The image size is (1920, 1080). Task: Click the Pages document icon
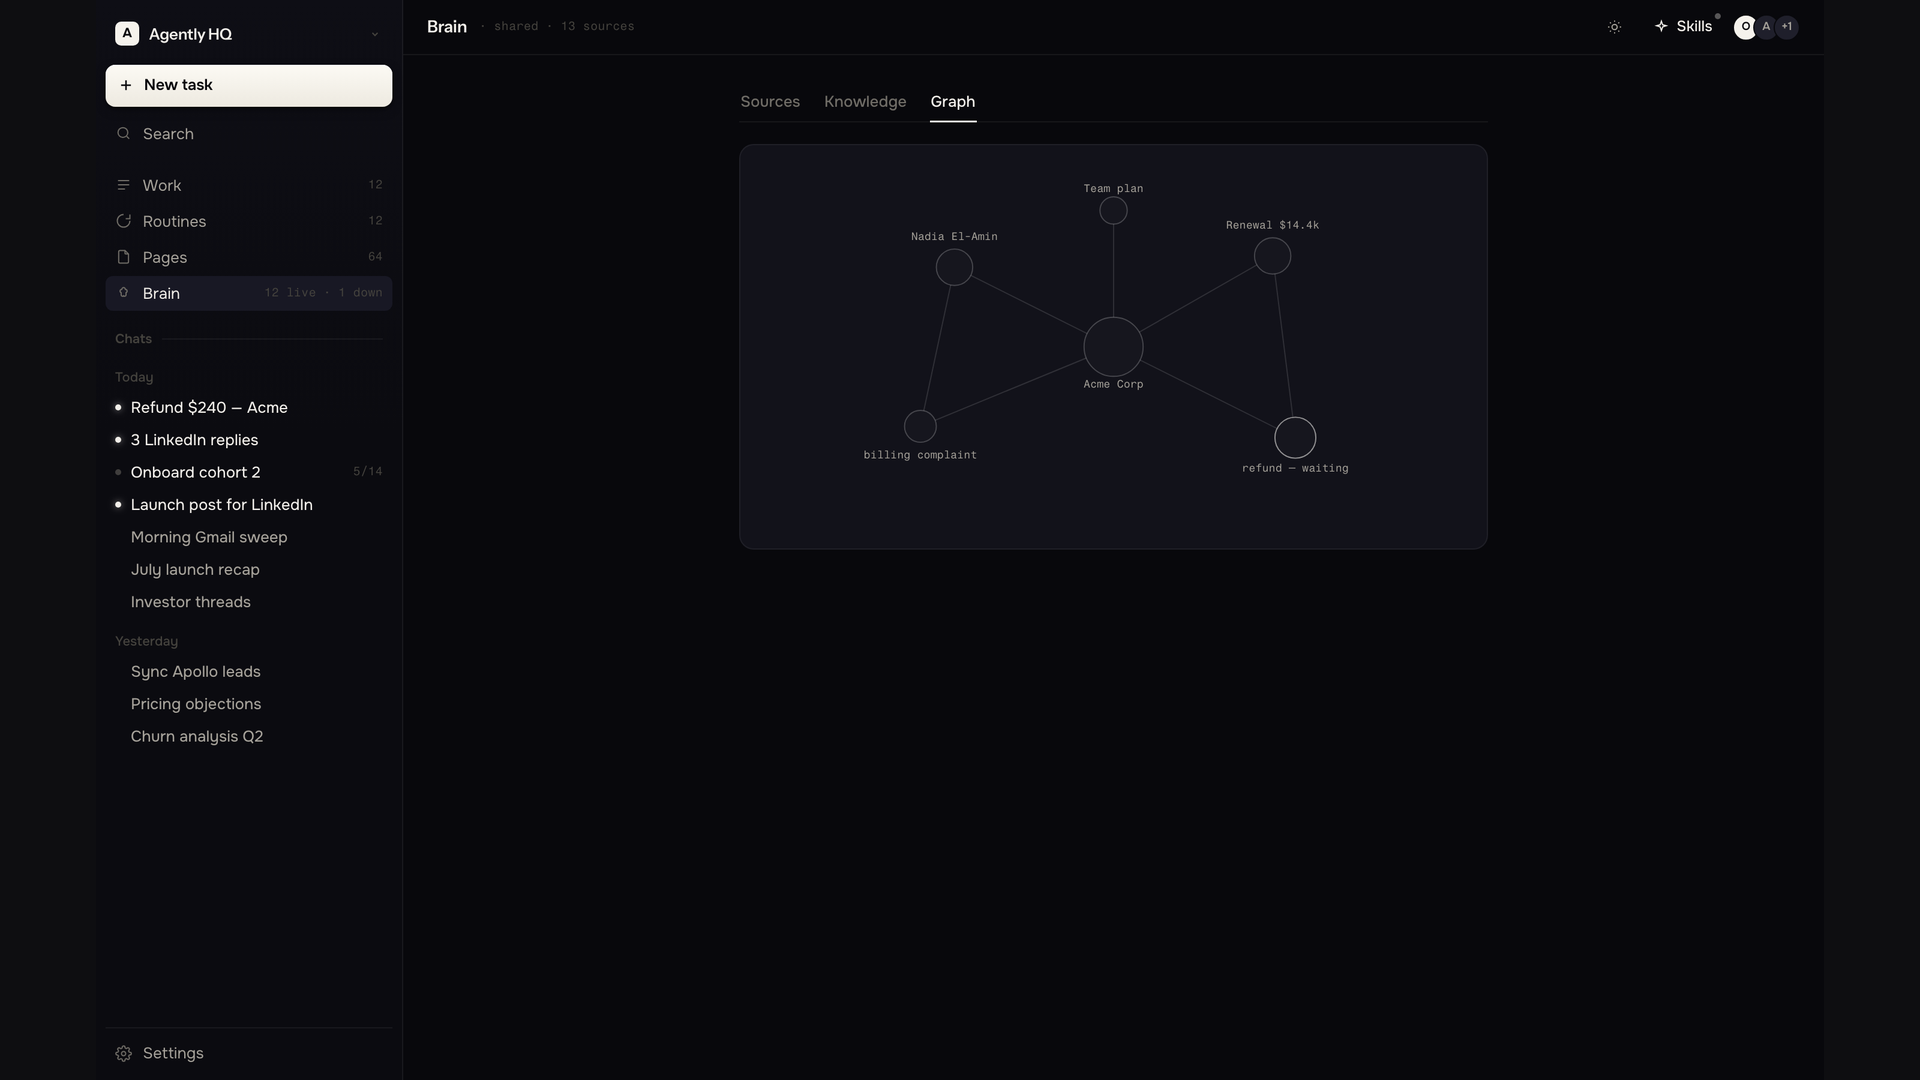pyautogui.click(x=123, y=257)
